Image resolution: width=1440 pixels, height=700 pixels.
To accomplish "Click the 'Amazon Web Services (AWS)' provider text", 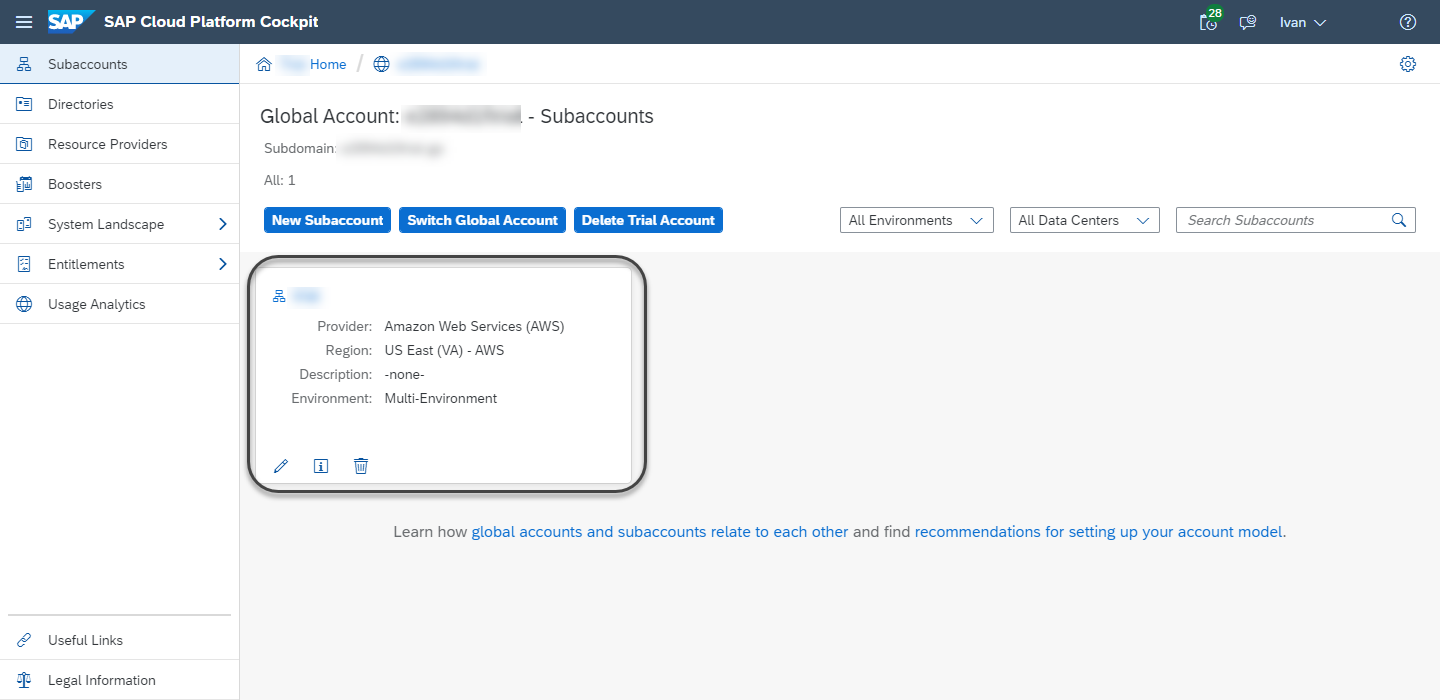I will 475,326.
